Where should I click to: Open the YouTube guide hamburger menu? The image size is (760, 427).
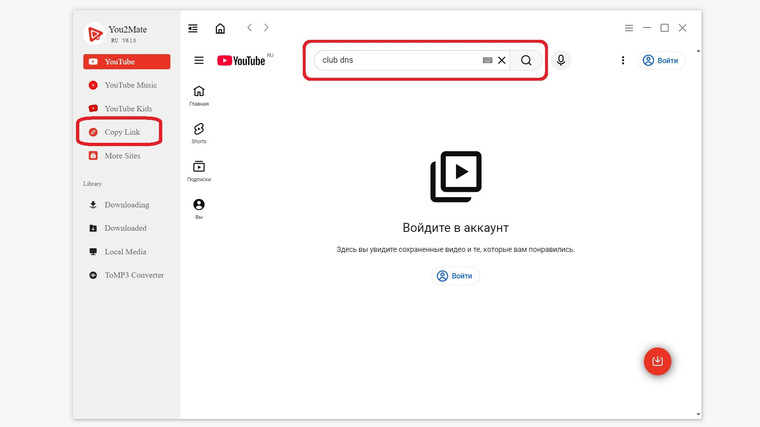(199, 61)
